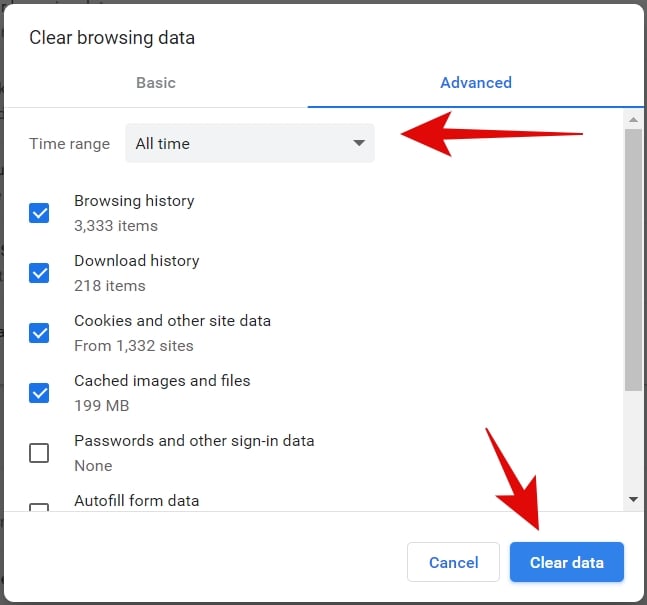Click the Time range label

69,144
